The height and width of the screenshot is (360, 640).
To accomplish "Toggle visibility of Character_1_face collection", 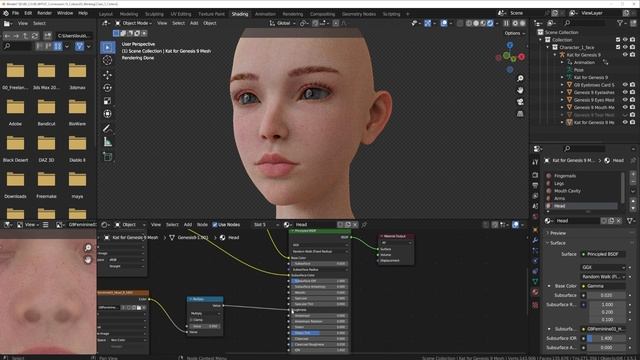I will pyautogui.click(x=625, y=47).
